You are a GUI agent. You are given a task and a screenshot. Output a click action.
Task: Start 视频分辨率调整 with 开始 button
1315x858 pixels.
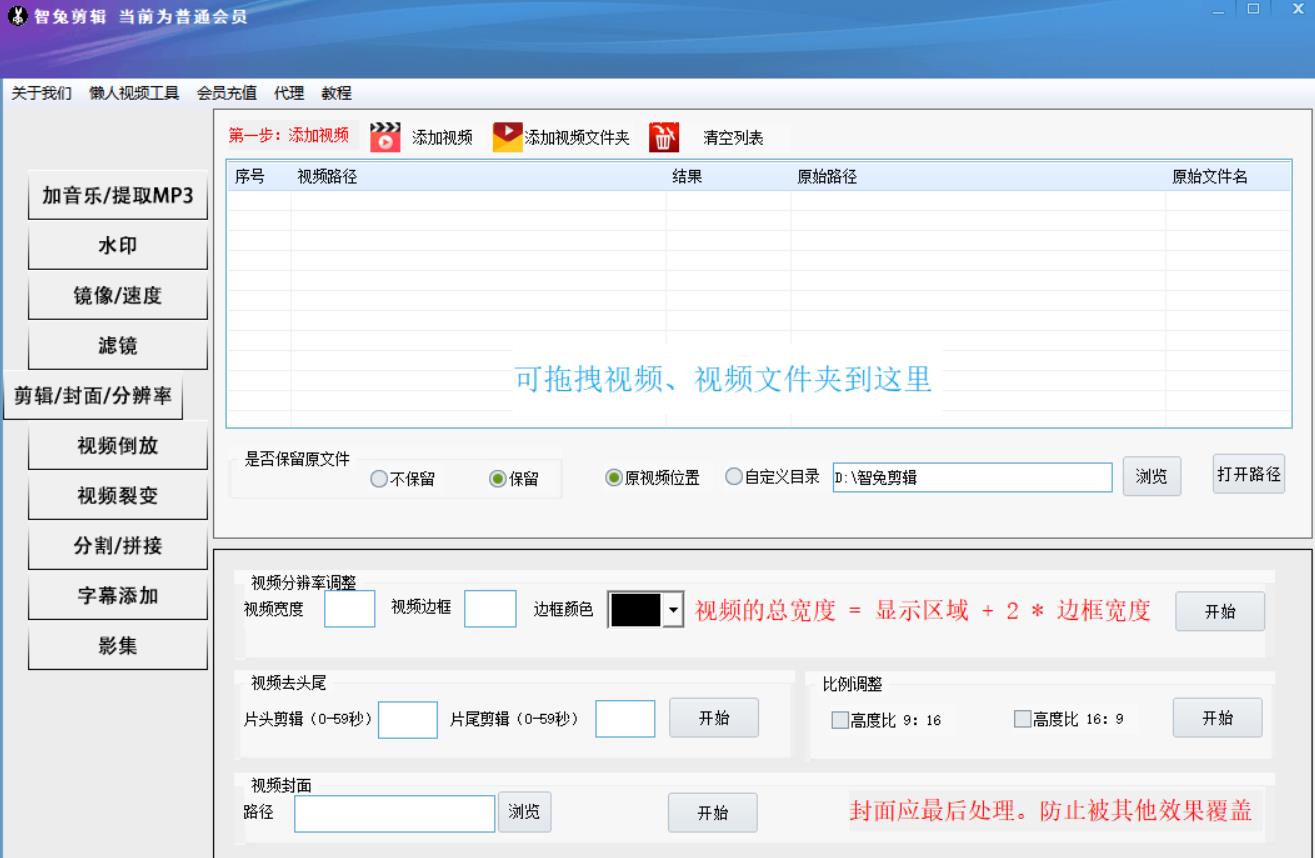point(1219,612)
